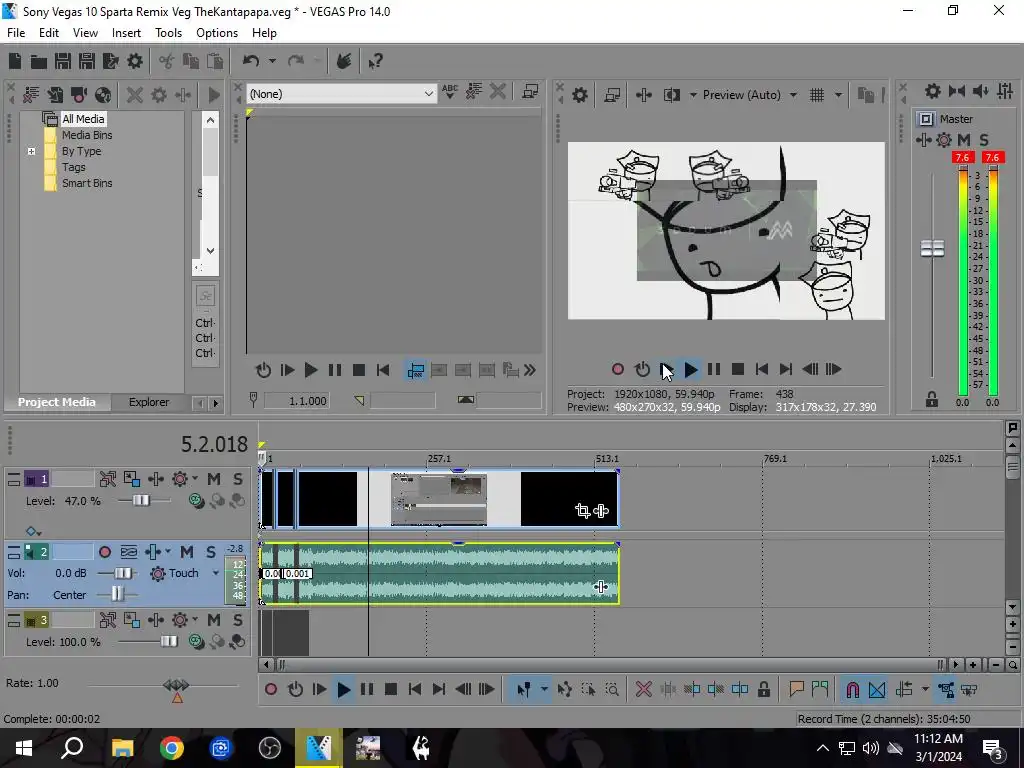This screenshot has width=1024, height=768.
Task: Open the File menu
Action: point(16,33)
